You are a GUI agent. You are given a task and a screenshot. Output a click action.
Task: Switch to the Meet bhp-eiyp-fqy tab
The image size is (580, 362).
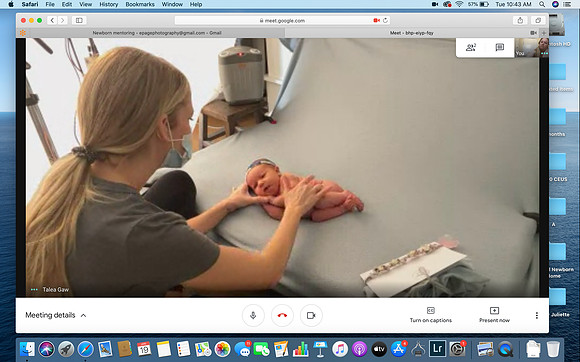coord(411,33)
